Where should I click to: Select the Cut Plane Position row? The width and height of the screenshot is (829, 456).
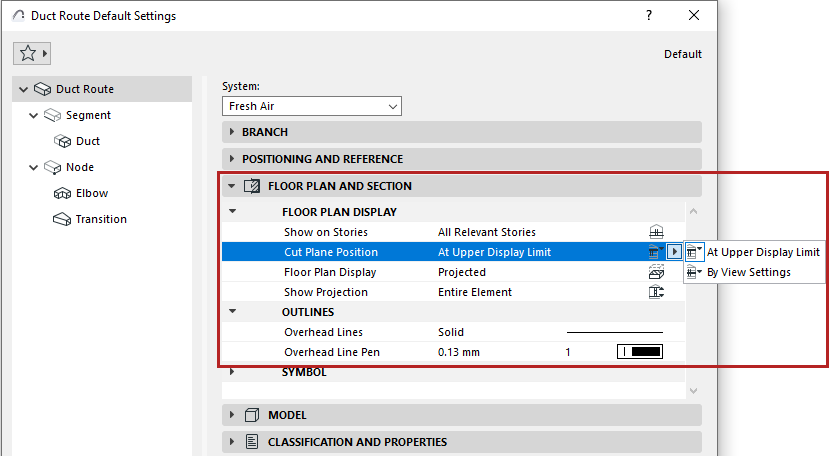pyautogui.click(x=453, y=252)
